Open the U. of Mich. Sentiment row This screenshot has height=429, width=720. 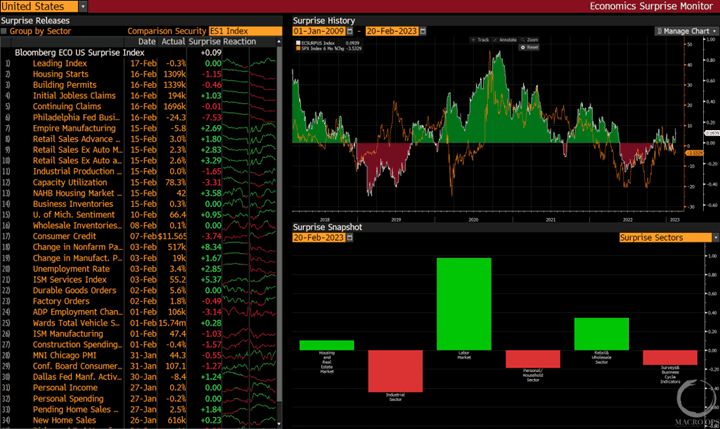coord(139,215)
